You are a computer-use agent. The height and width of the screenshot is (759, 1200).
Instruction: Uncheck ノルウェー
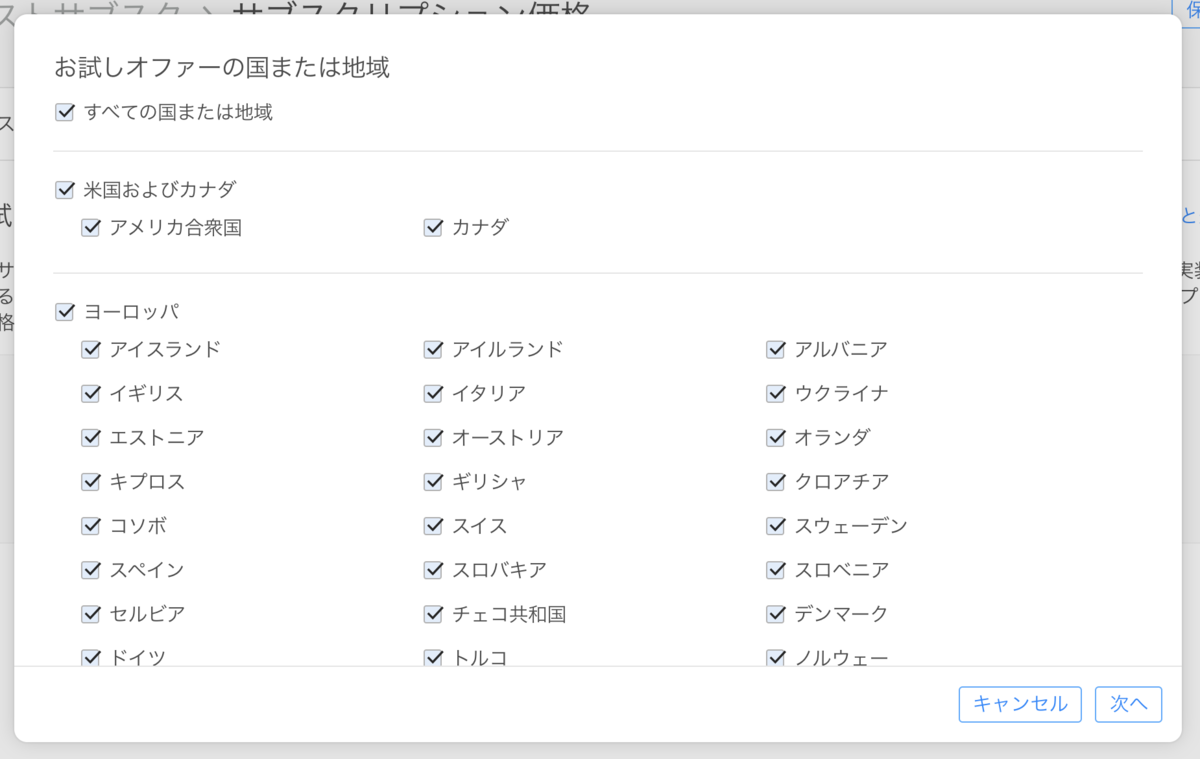775,657
